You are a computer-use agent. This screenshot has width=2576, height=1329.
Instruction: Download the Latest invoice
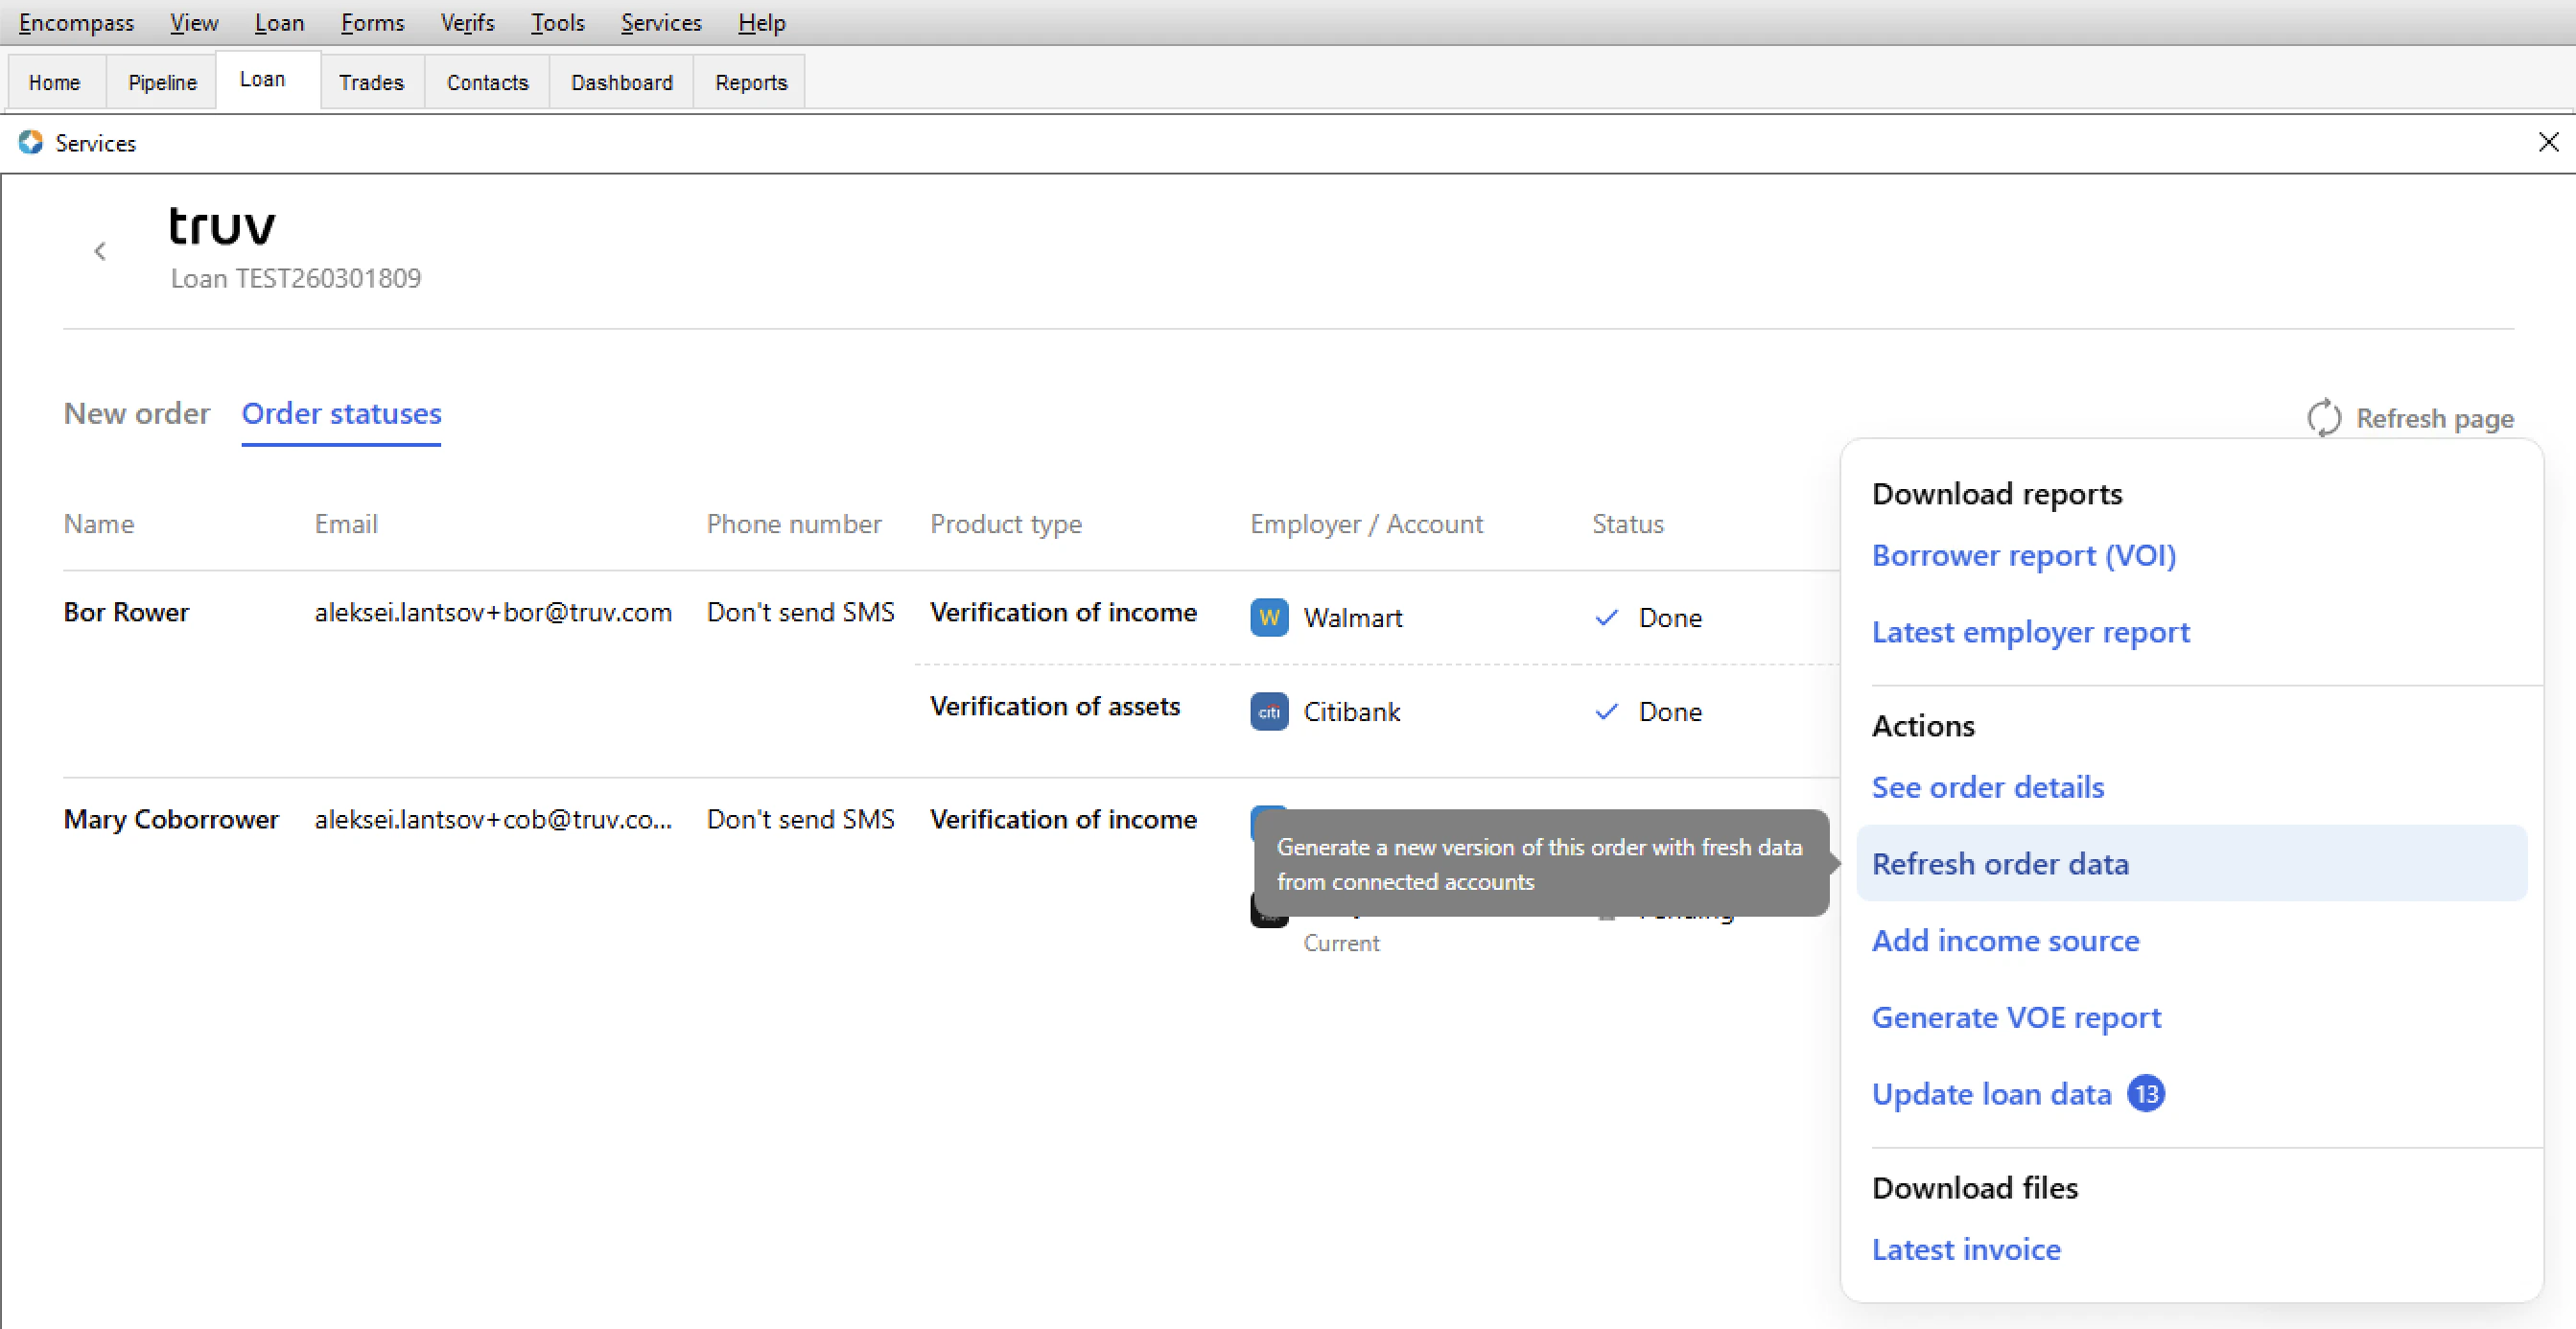tap(1966, 1249)
